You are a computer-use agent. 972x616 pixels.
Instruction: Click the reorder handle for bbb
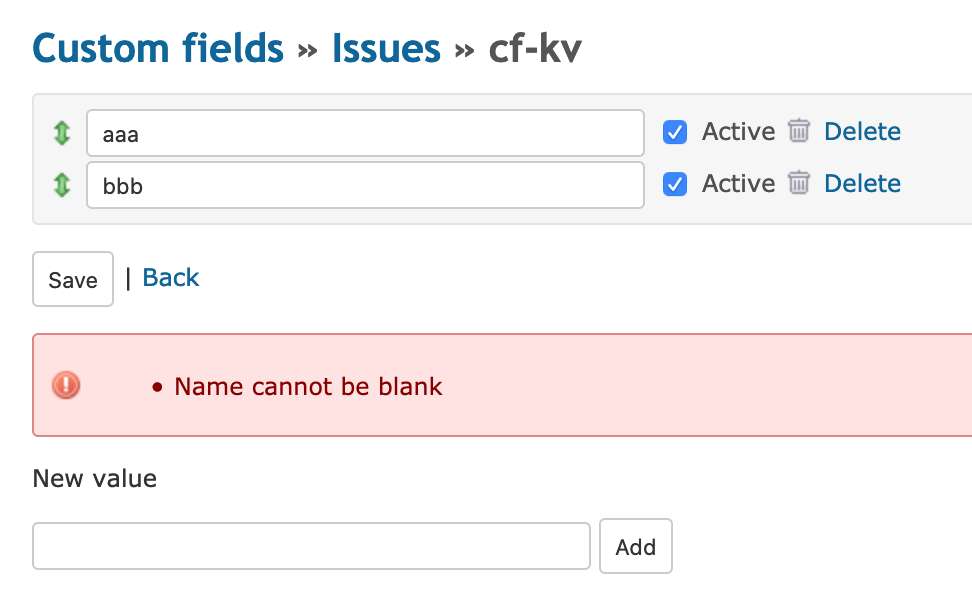click(x=62, y=184)
